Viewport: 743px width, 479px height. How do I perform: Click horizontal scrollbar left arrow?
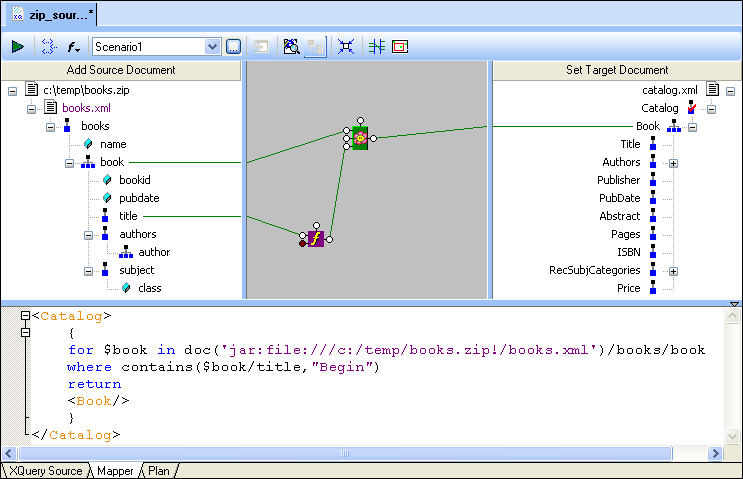pyautogui.click(x=9, y=453)
